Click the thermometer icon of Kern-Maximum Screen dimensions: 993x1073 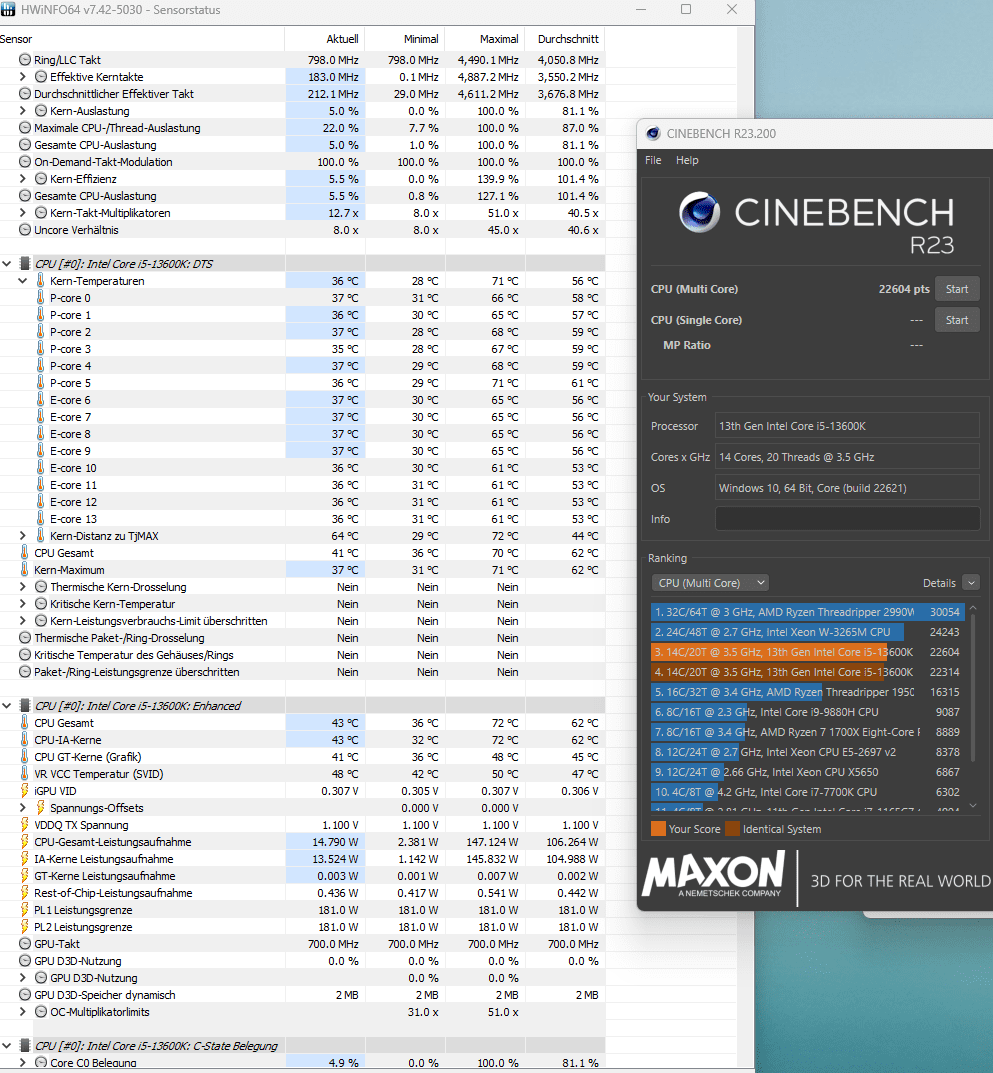[x=25, y=569]
